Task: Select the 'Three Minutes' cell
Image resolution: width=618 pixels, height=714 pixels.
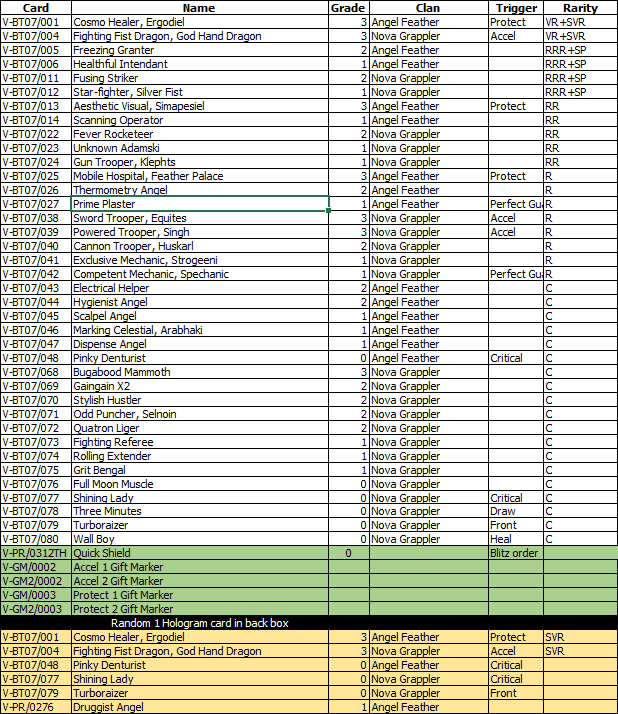Action: click(200, 511)
